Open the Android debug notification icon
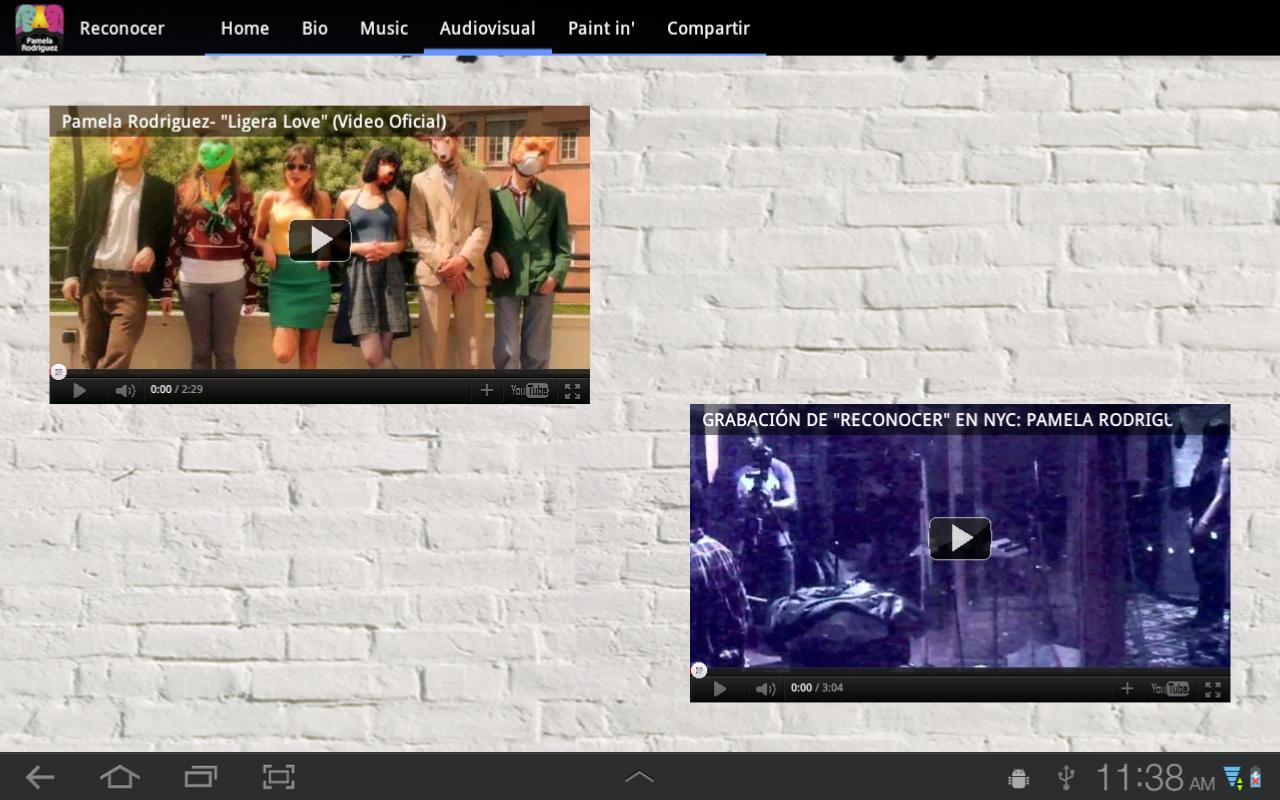 [x=1019, y=778]
